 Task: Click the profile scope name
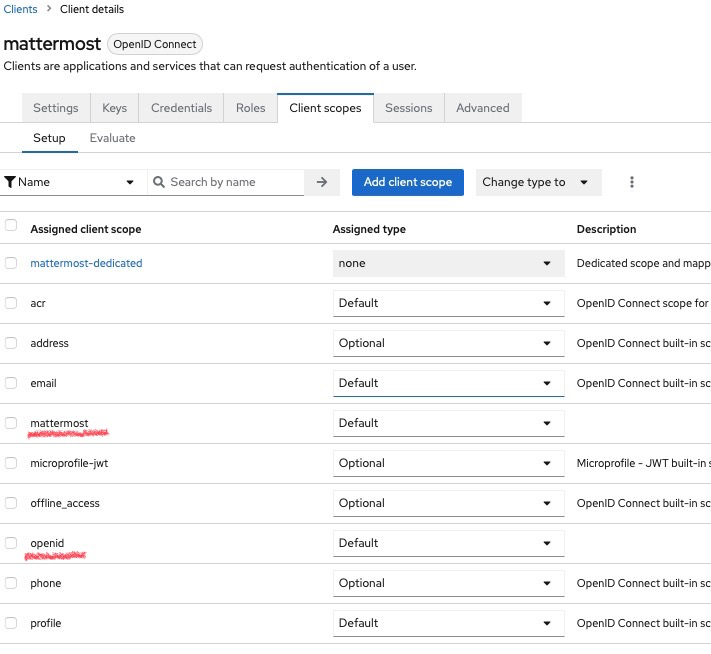click(46, 623)
